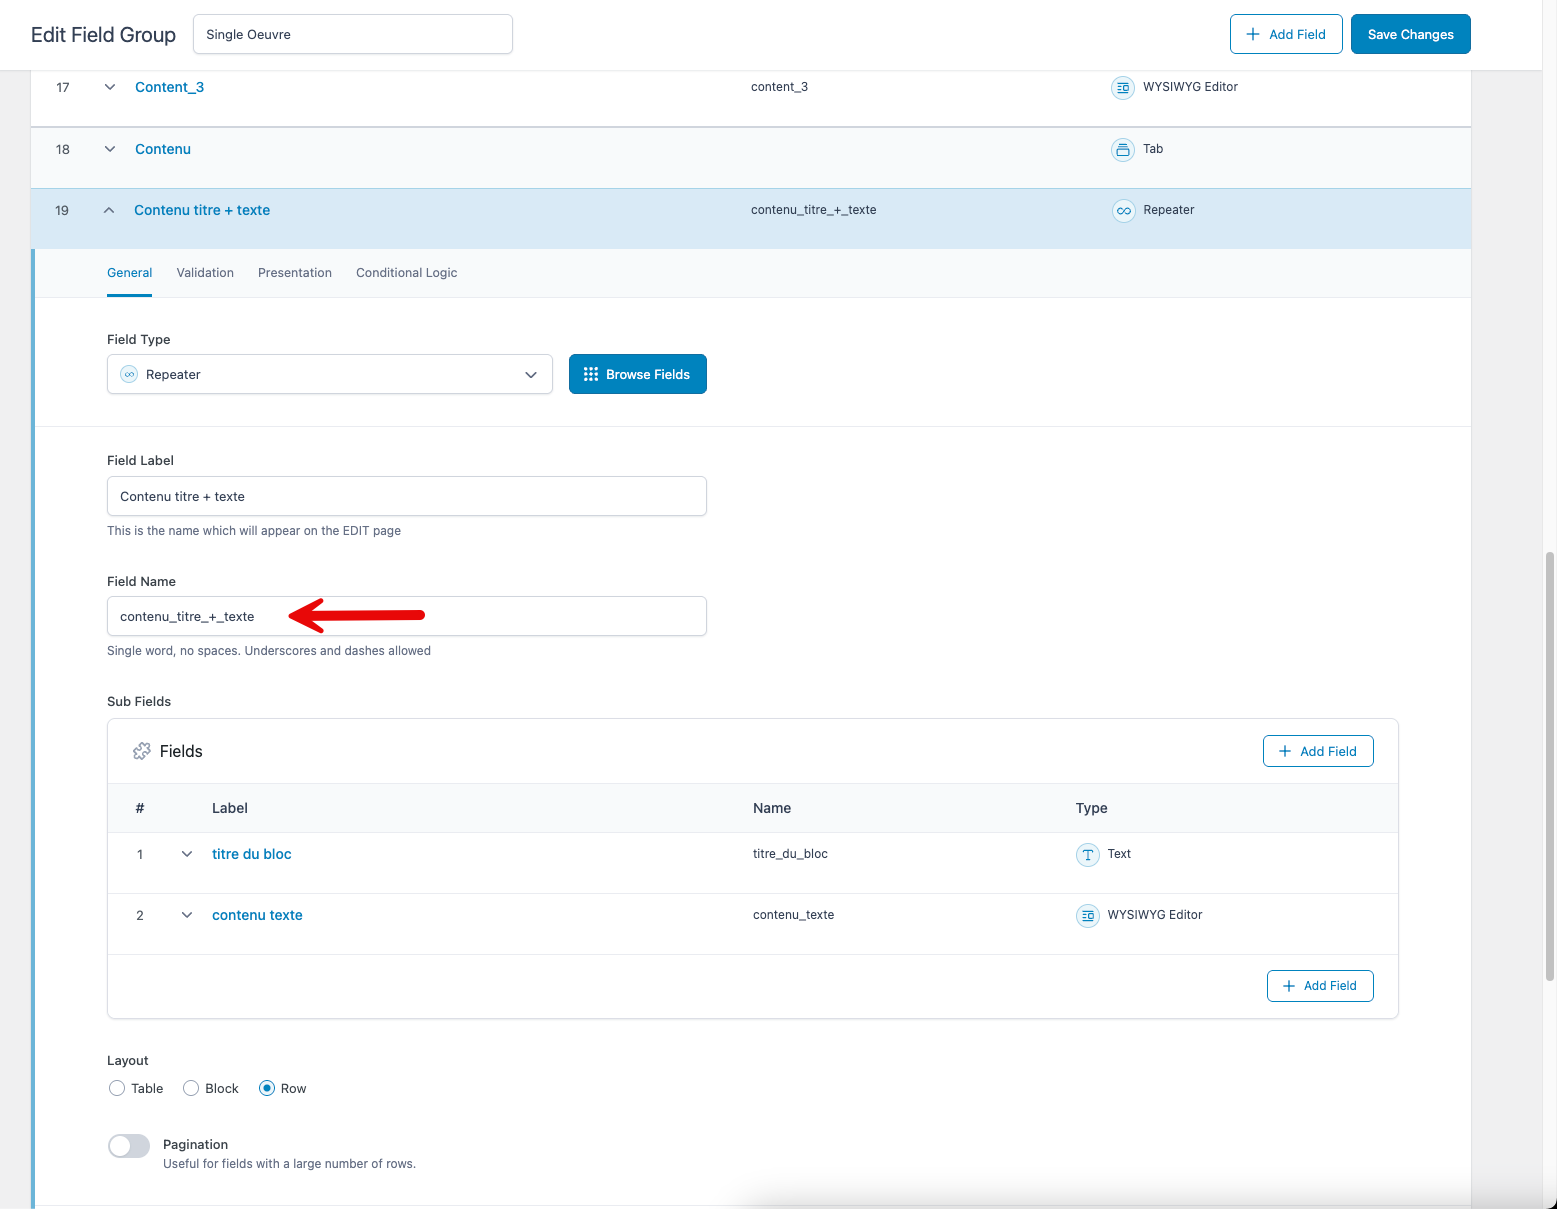Click the Text type icon for titre du bloc

point(1087,855)
